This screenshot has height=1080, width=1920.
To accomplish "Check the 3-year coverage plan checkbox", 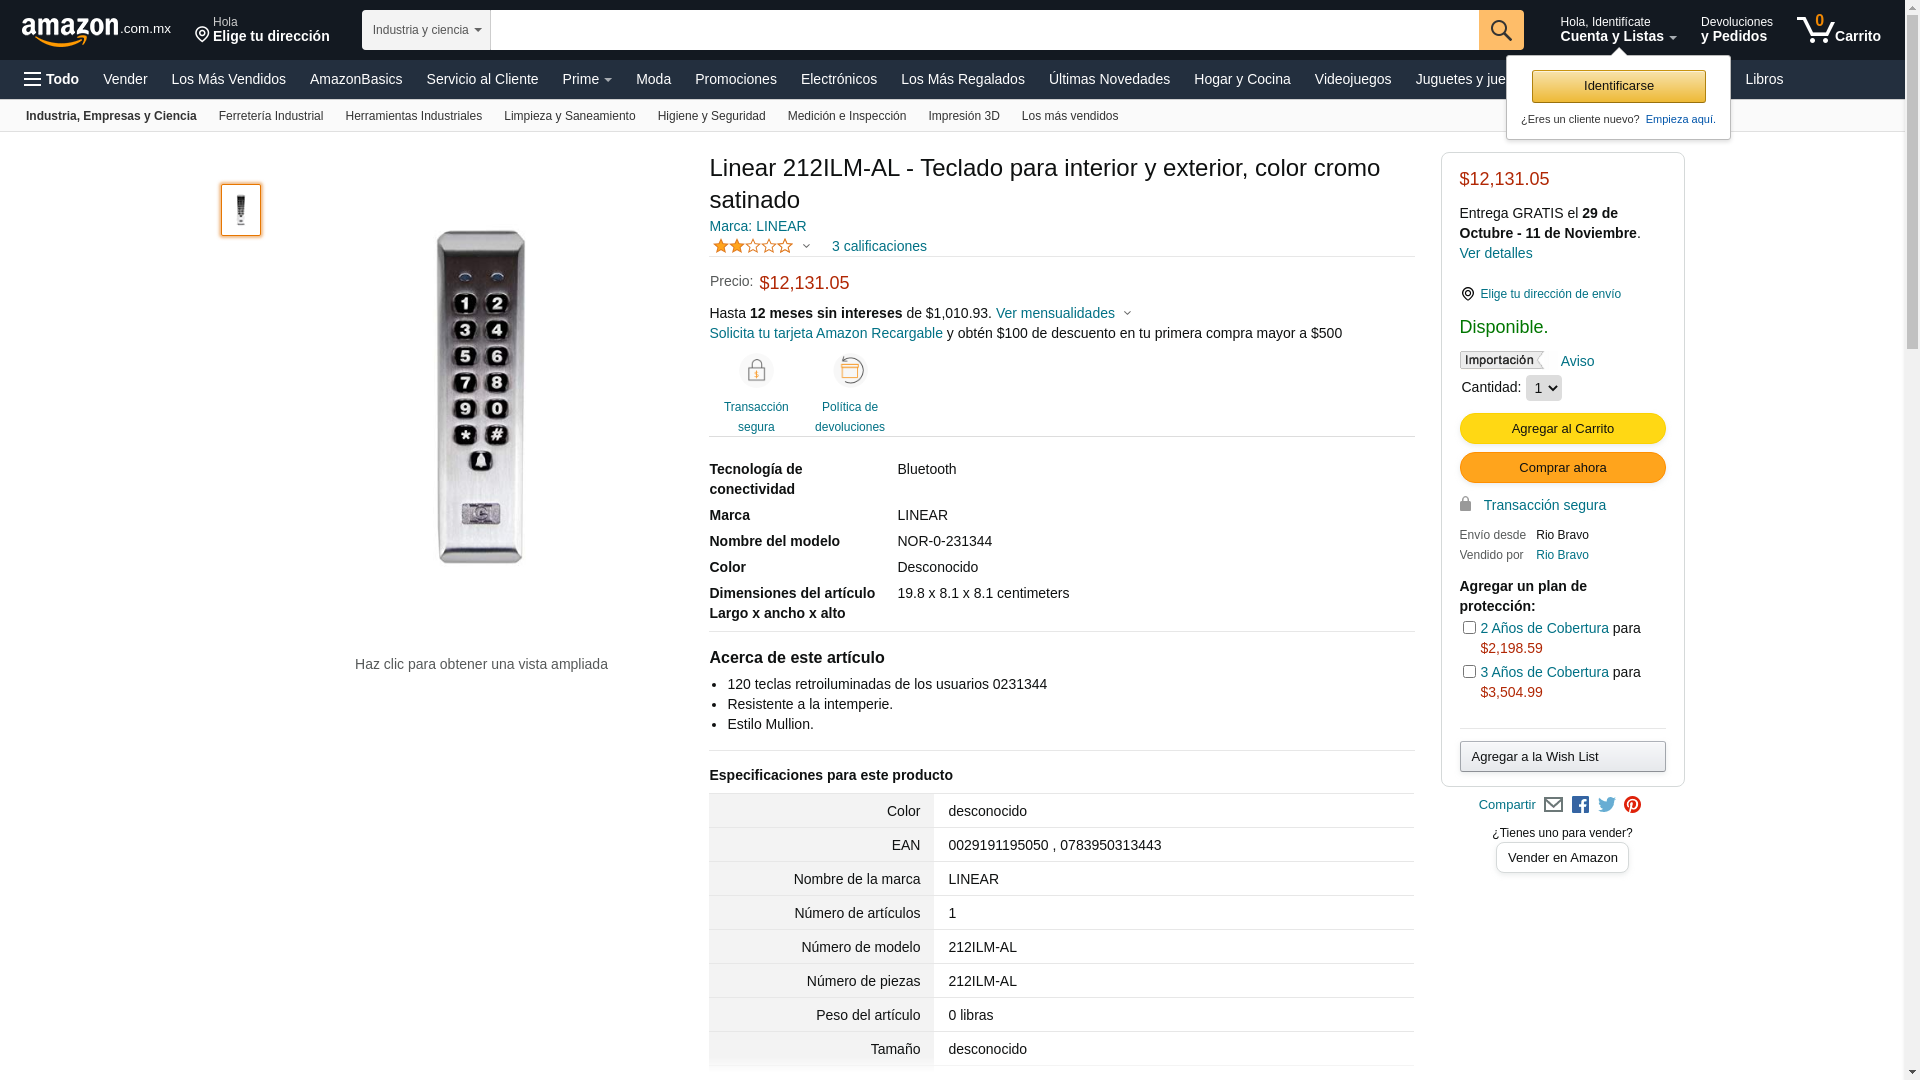I will pyautogui.click(x=1469, y=672).
